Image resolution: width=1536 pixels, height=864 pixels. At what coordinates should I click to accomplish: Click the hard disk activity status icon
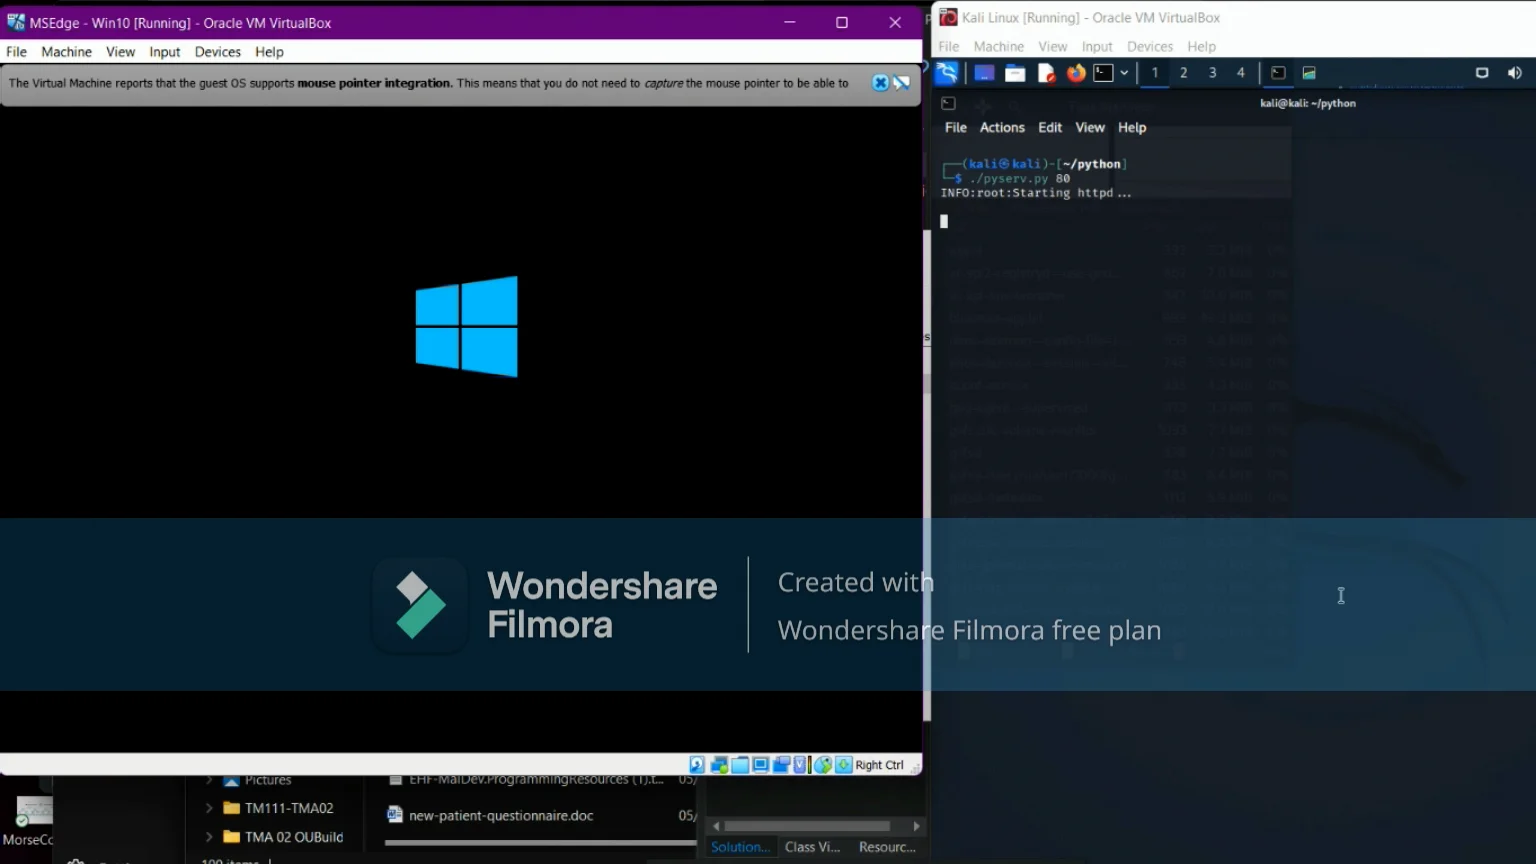(x=697, y=765)
